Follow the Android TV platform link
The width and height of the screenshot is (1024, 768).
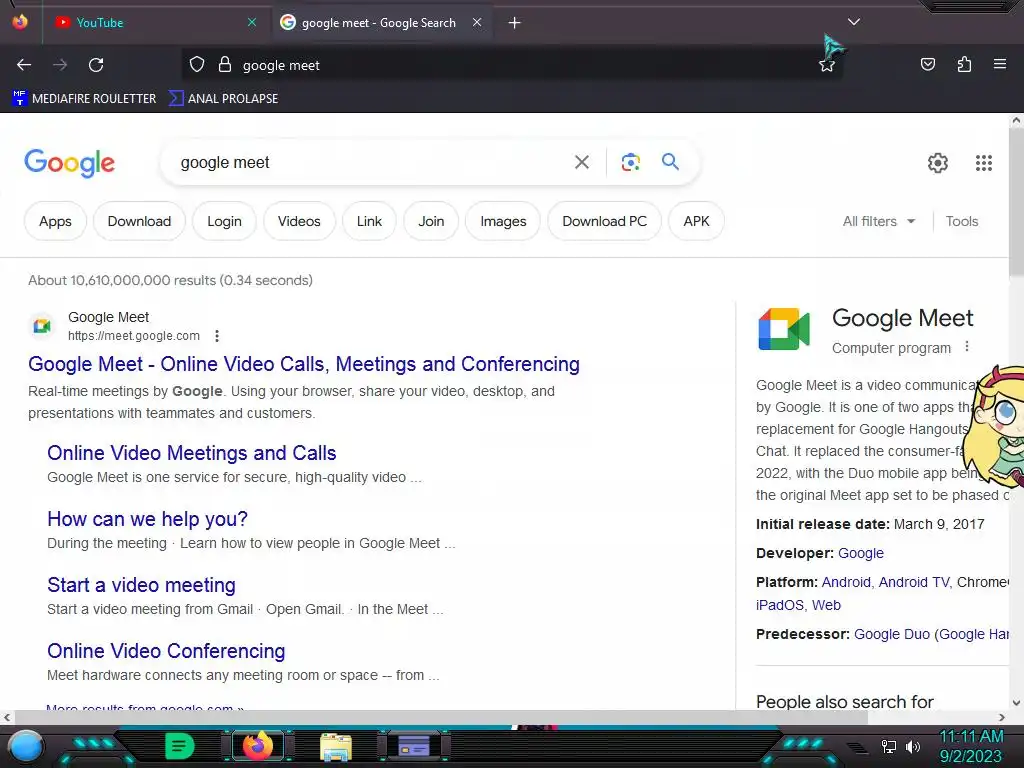click(914, 582)
